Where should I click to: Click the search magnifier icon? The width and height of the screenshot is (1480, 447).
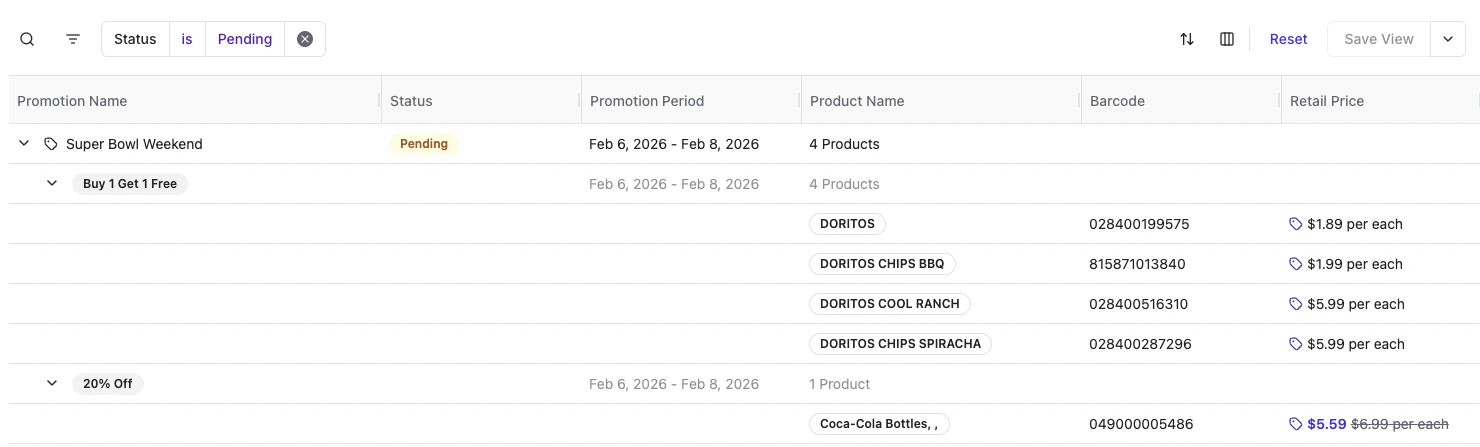coord(28,39)
